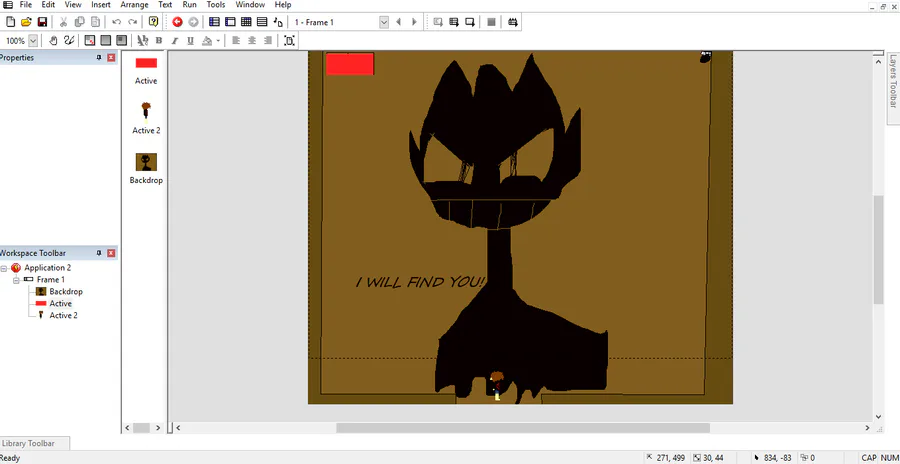Click the text color paint bucket
The height and width of the screenshot is (464, 900).
(208, 40)
